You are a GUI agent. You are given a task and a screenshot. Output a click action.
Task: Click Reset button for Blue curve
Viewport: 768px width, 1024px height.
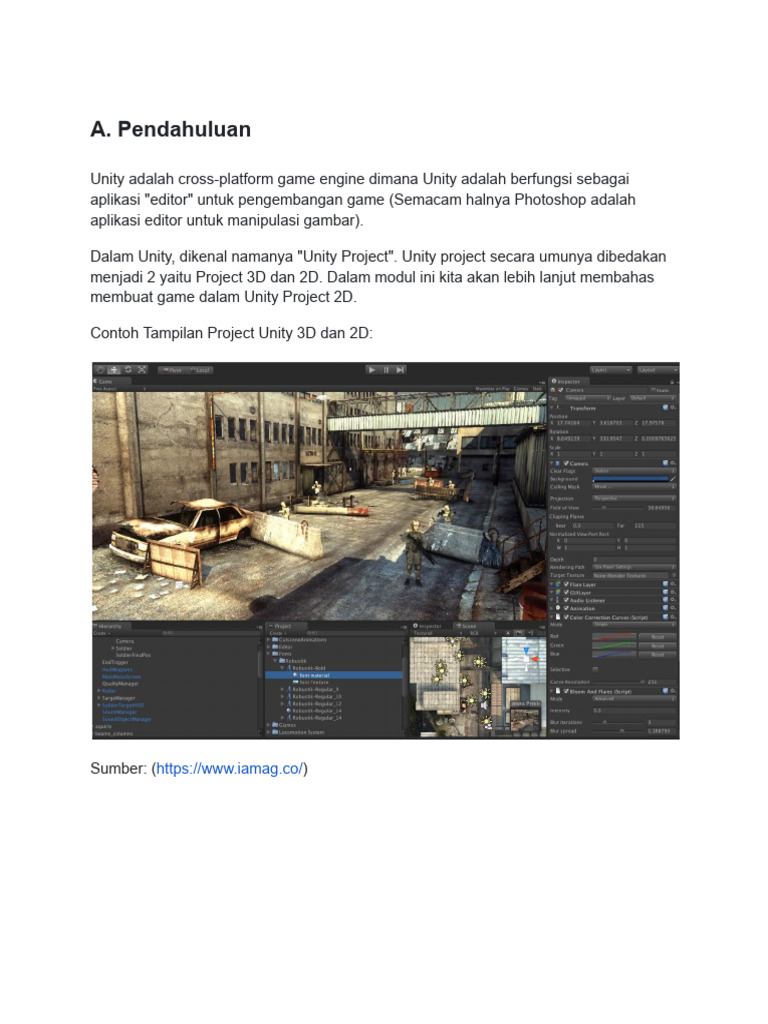[657, 655]
